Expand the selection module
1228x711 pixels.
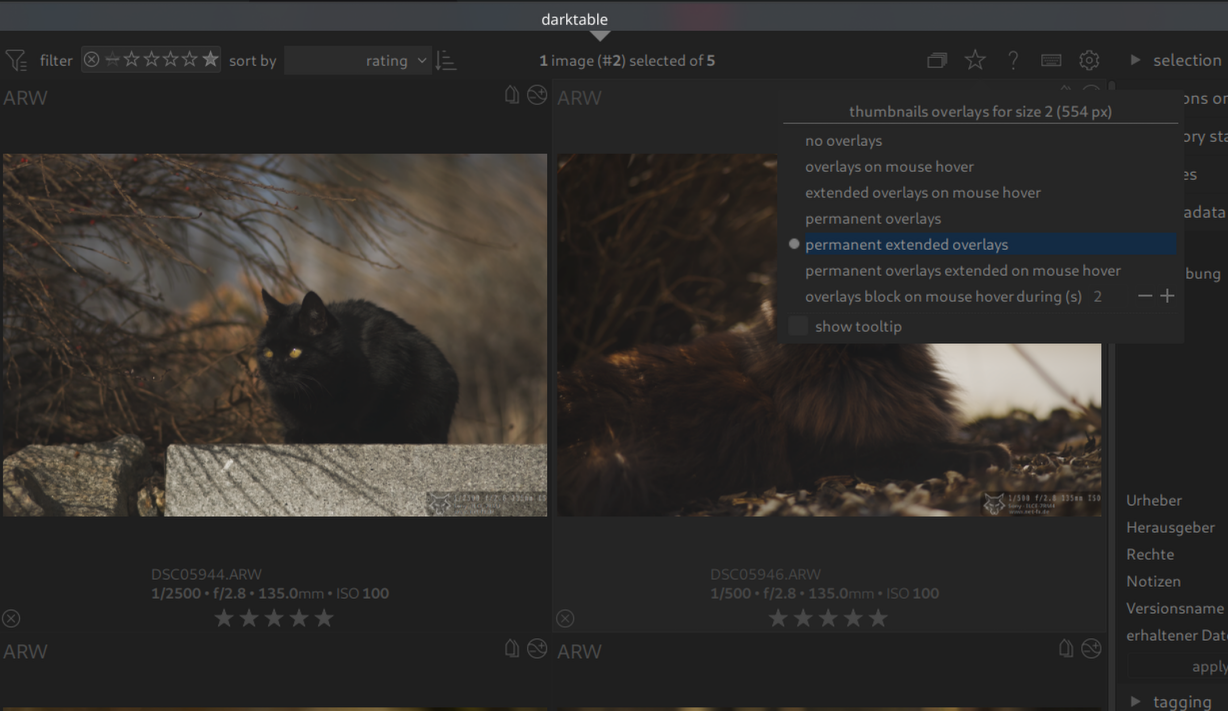click(x=1175, y=61)
